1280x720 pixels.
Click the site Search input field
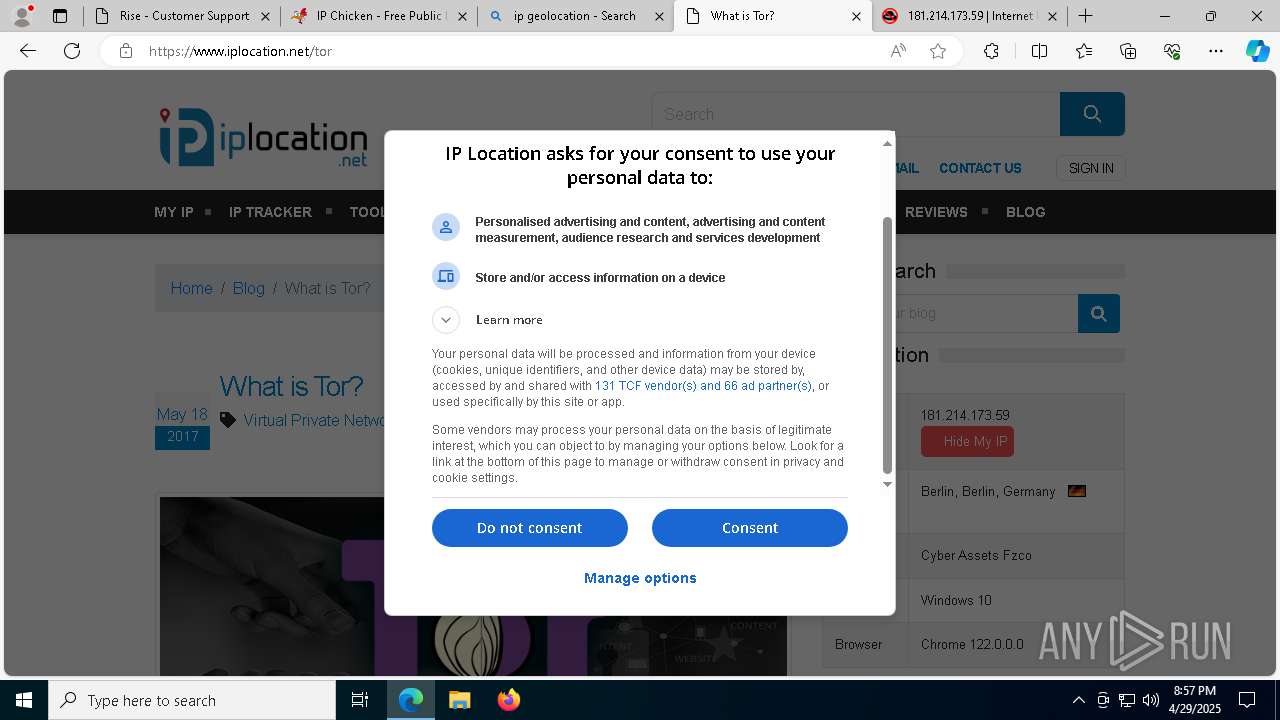(856, 114)
